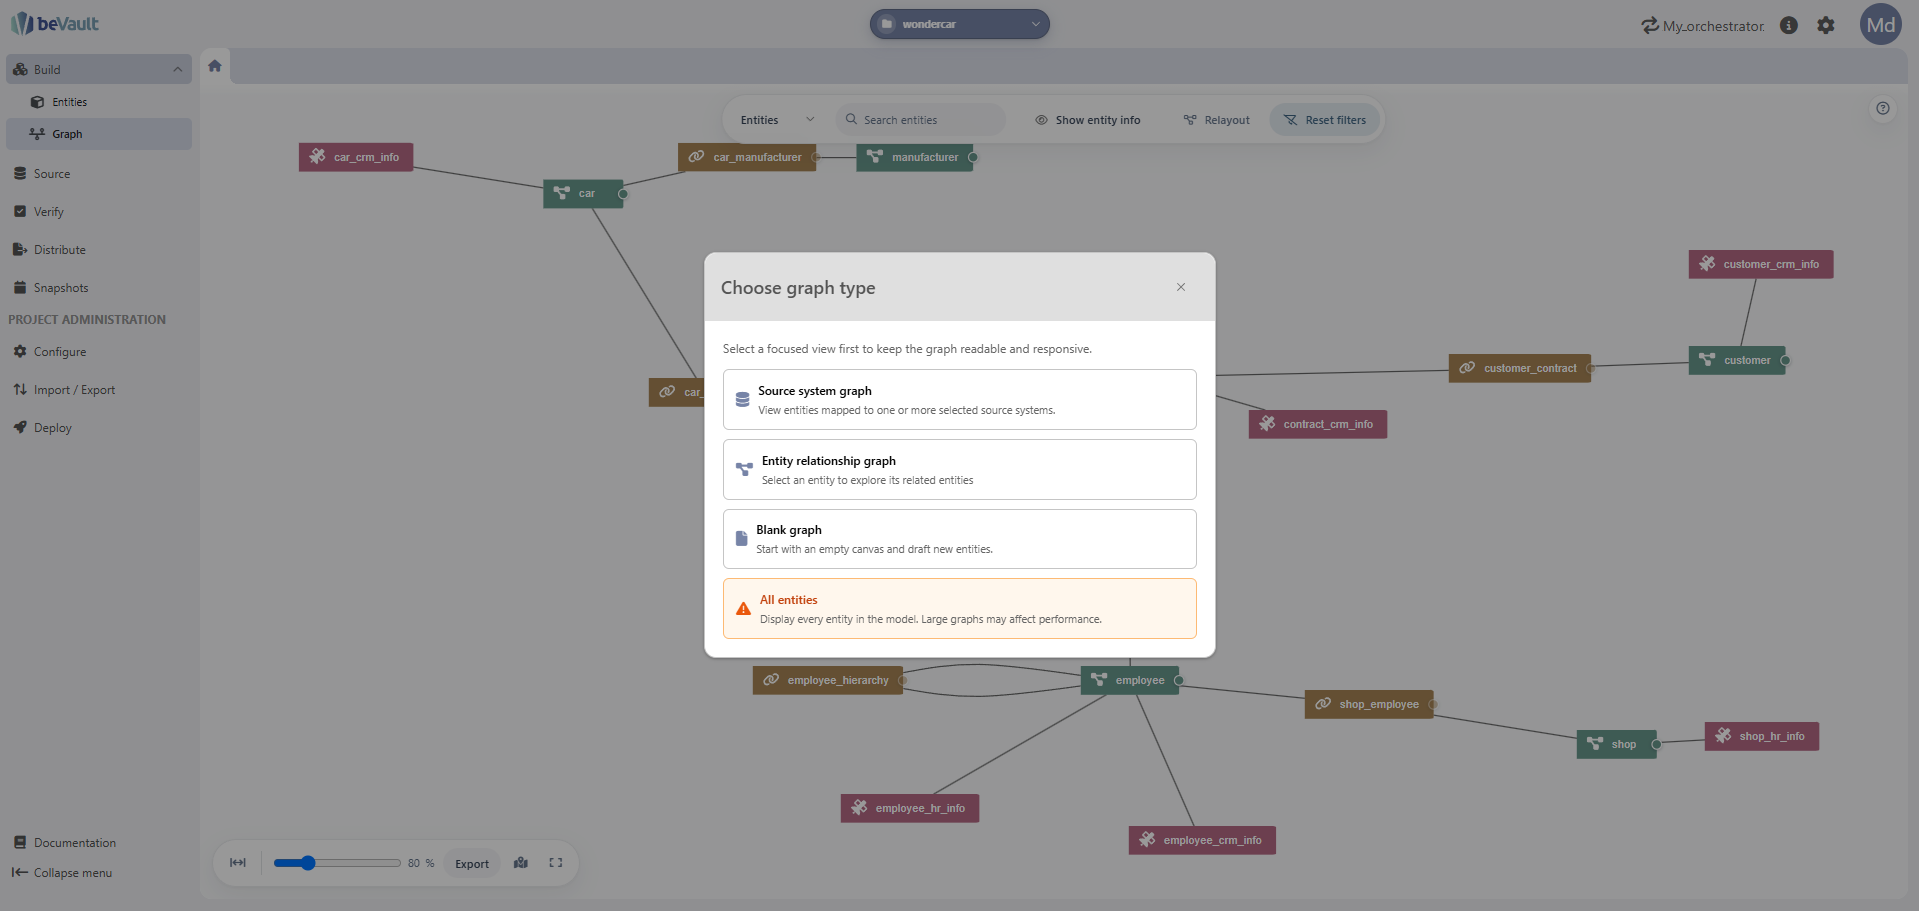Select the customer_contract link node

[x=1520, y=368]
